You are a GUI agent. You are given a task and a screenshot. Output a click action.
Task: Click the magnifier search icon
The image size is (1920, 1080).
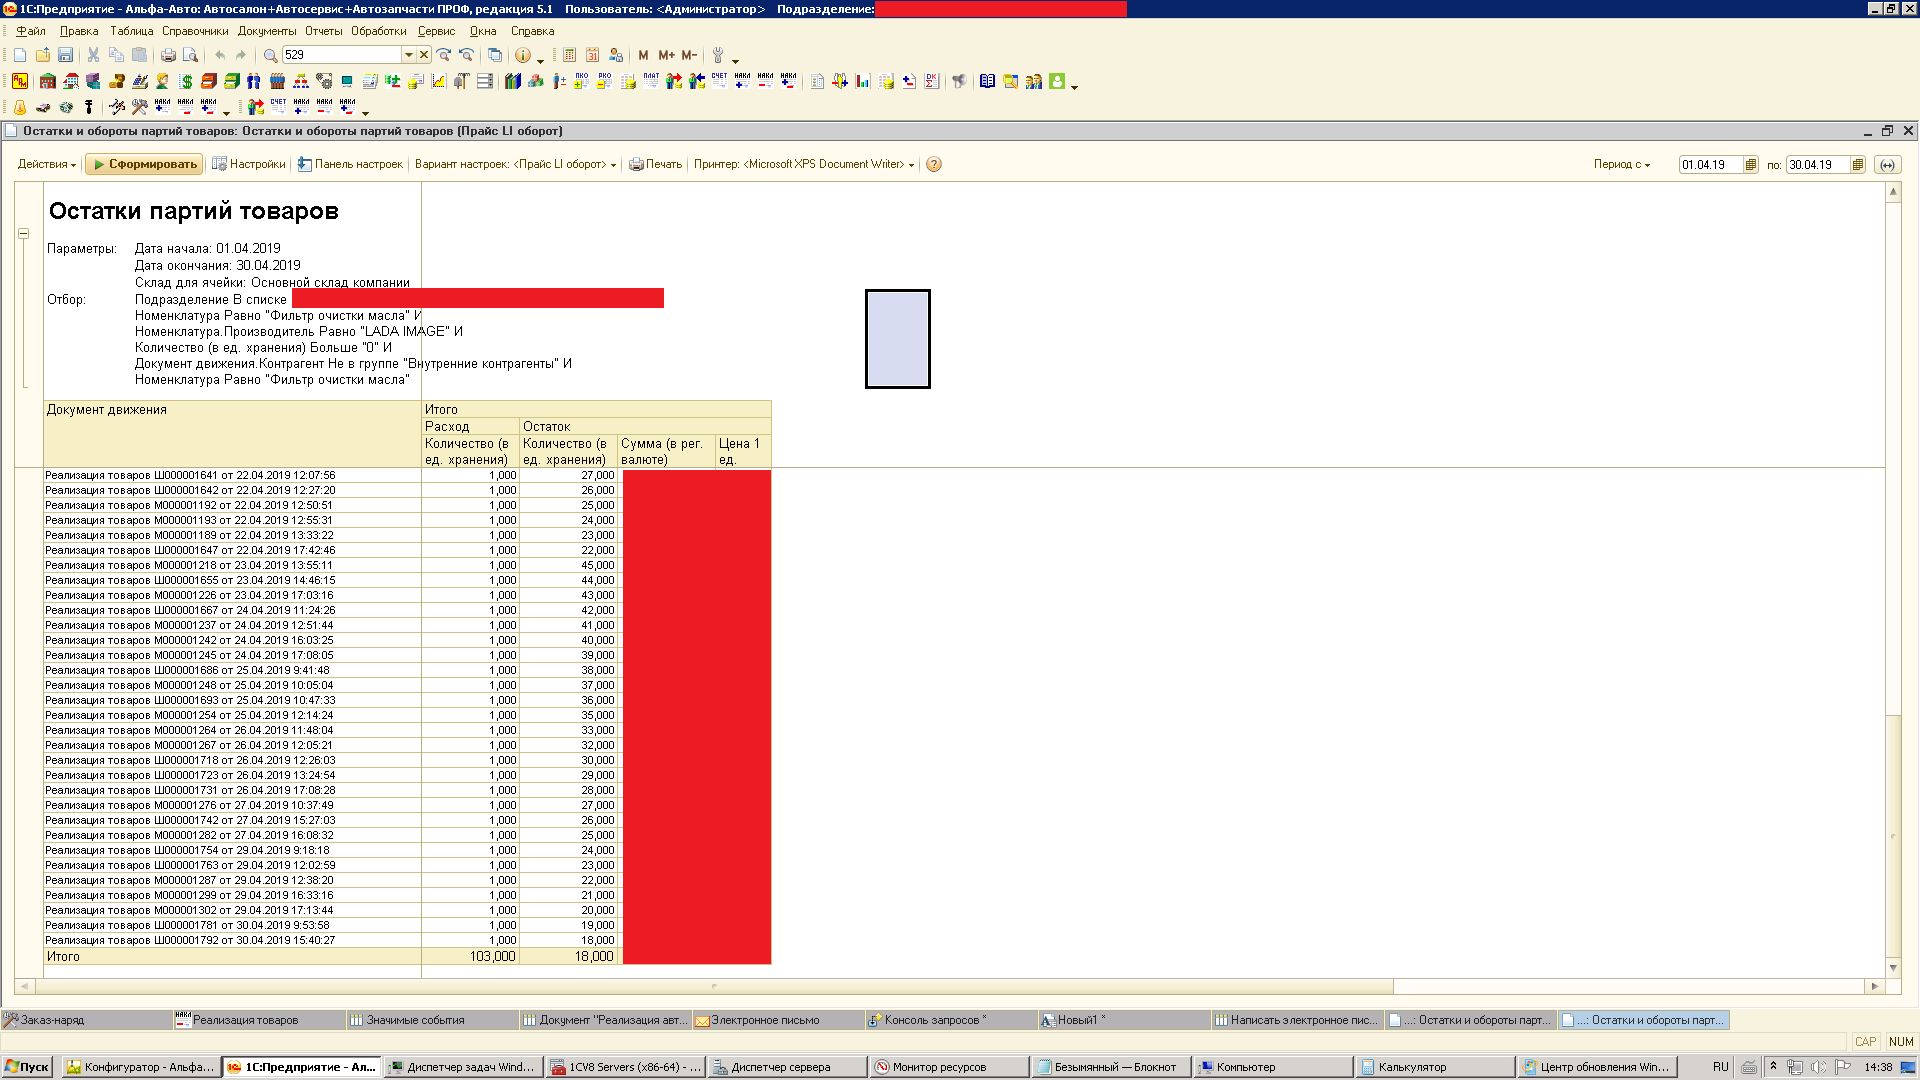click(x=270, y=55)
